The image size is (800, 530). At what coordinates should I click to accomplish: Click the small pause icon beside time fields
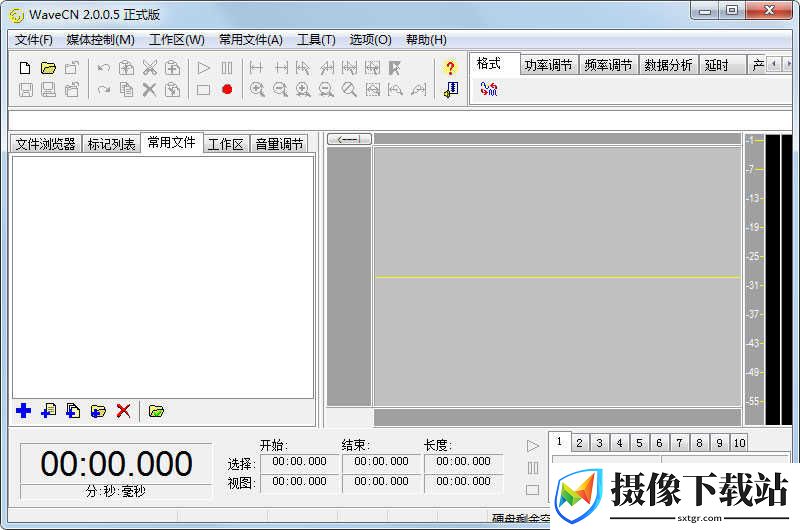click(533, 468)
